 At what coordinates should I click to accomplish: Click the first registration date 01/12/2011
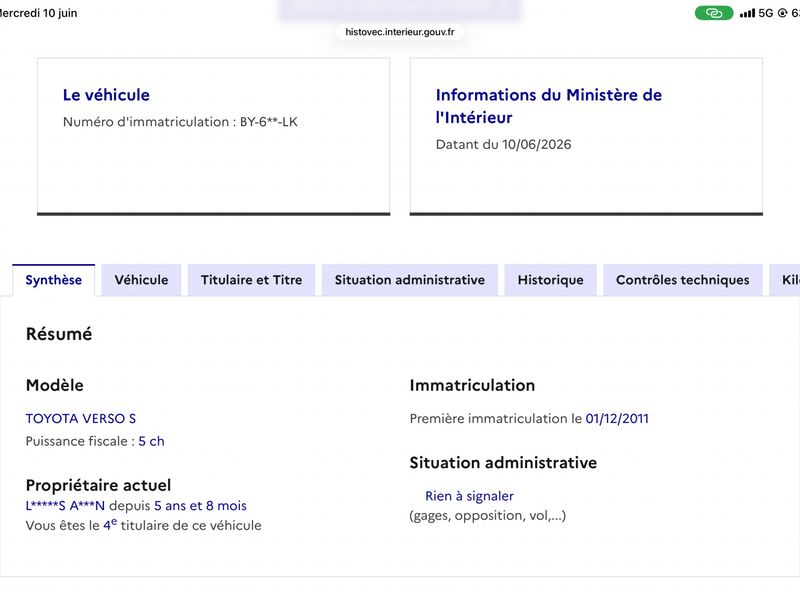coord(617,419)
